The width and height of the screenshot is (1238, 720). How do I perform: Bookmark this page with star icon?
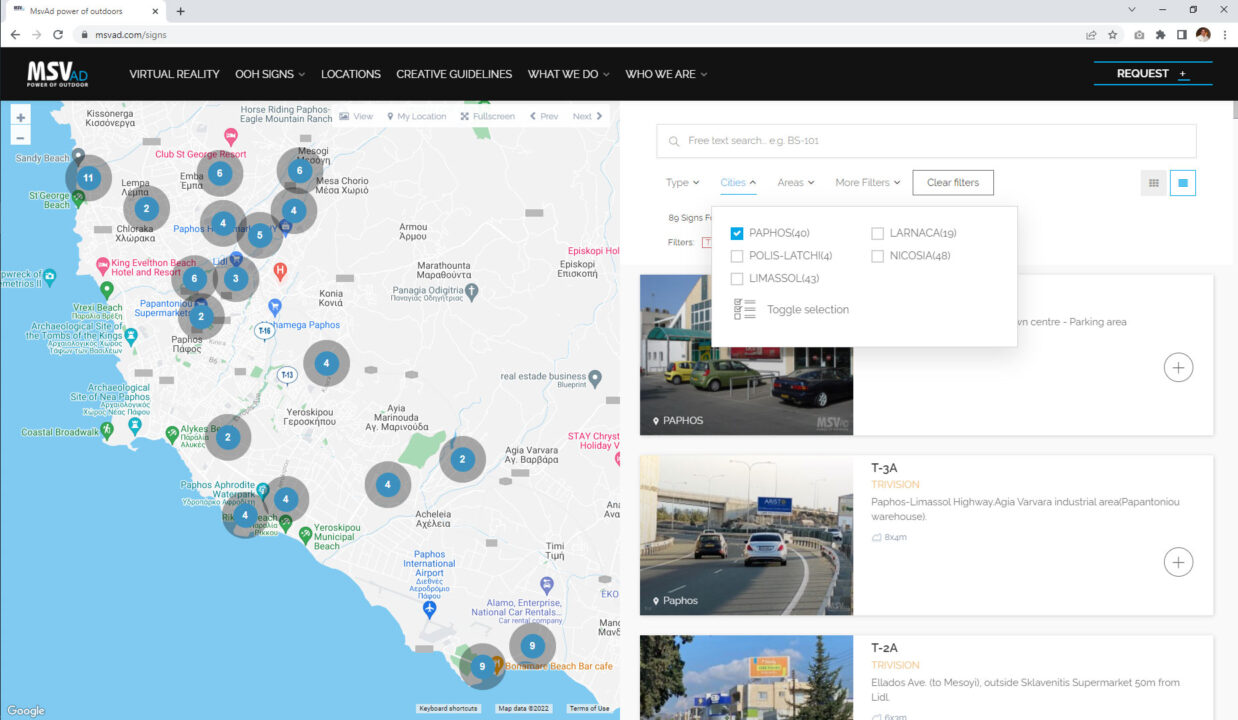coord(1113,34)
